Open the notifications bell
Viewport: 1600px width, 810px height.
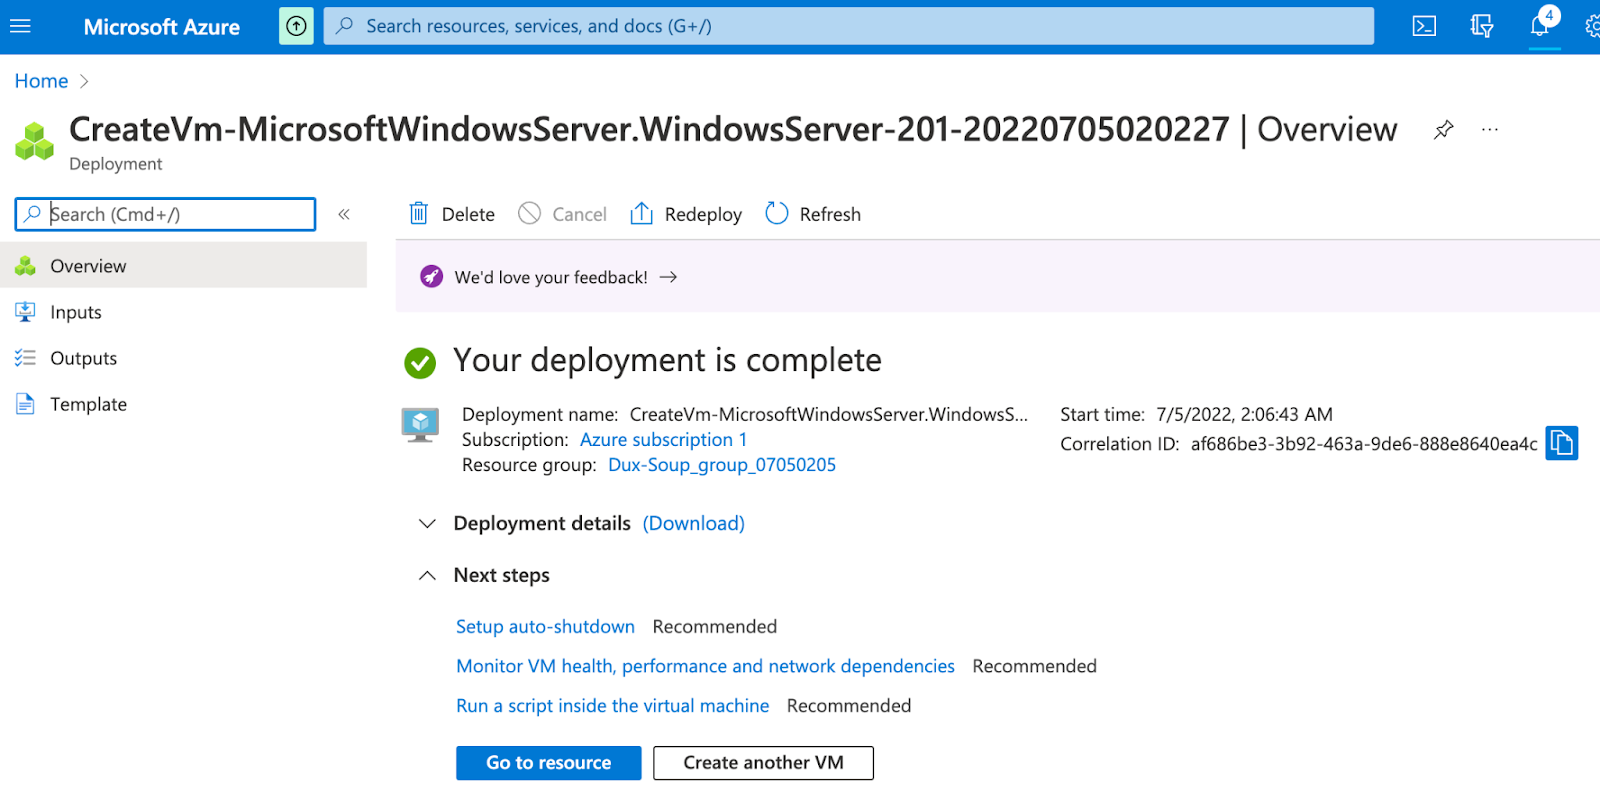click(x=1541, y=26)
